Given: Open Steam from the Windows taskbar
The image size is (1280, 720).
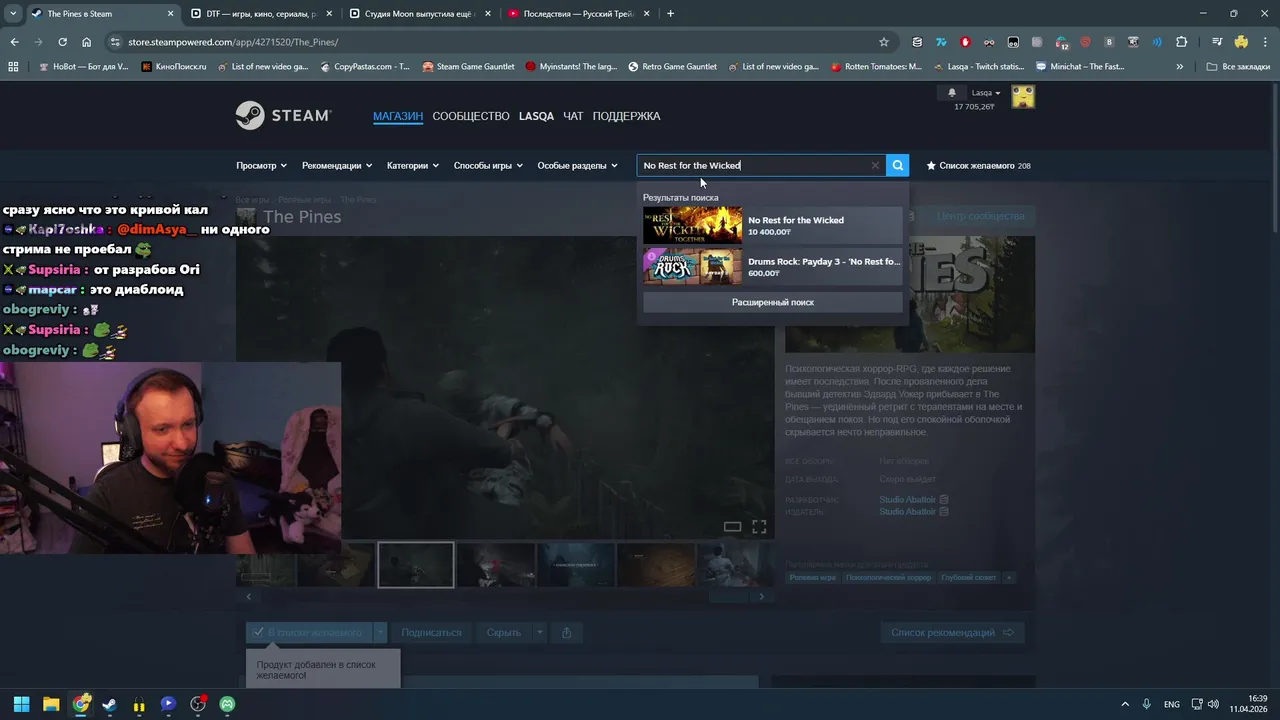Looking at the screenshot, I should coord(109,704).
